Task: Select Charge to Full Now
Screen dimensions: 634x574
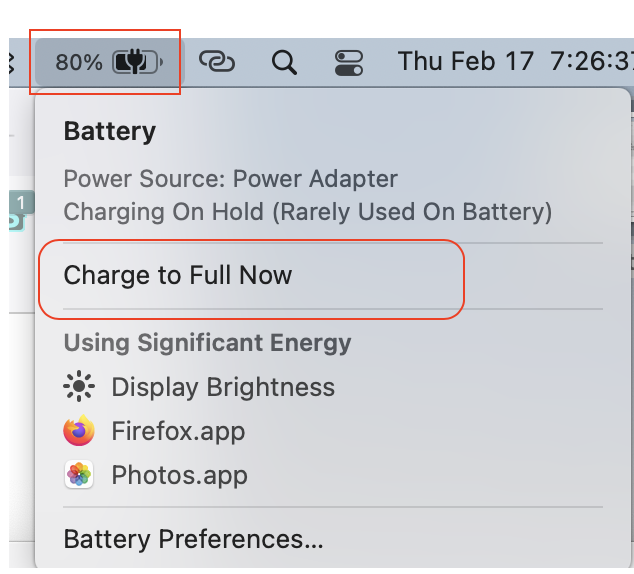Action: coord(177,275)
